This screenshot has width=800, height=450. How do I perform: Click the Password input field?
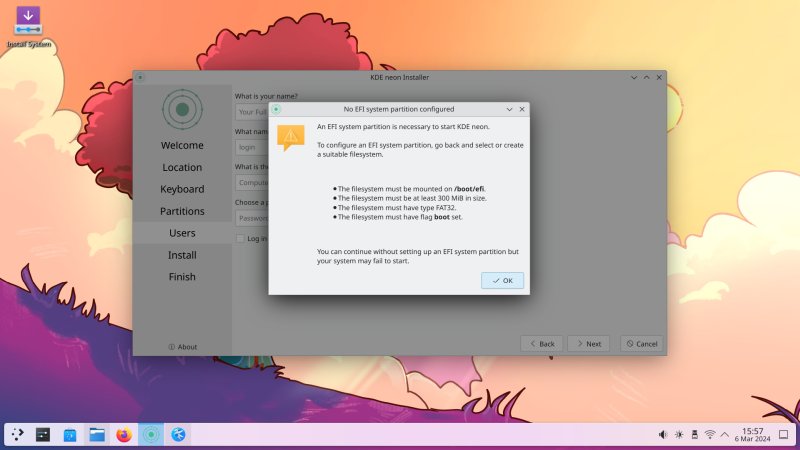[x=252, y=218]
